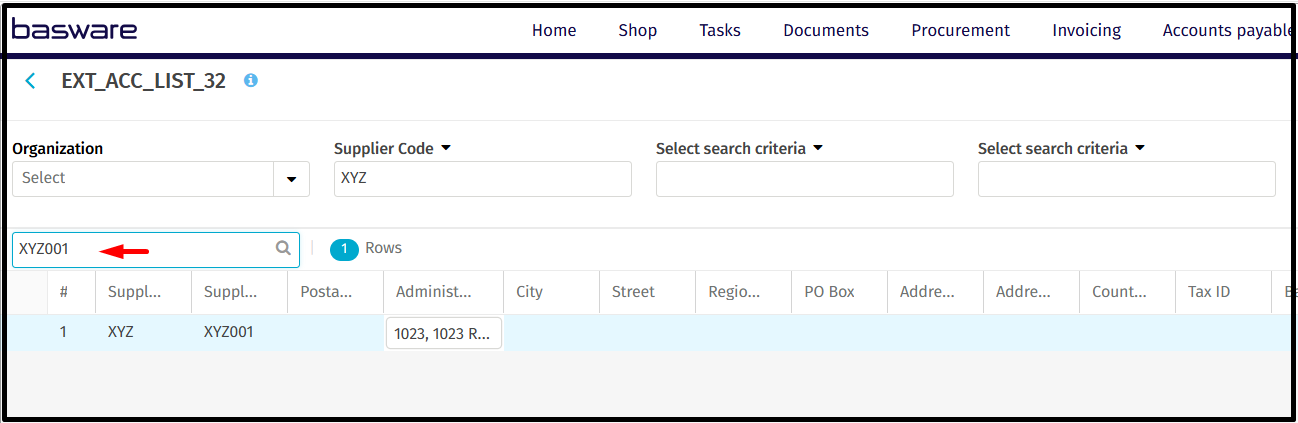Viewport: 1298px width, 423px height.
Task: Navigate to Documents menu
Action: [x=825, y=30]
